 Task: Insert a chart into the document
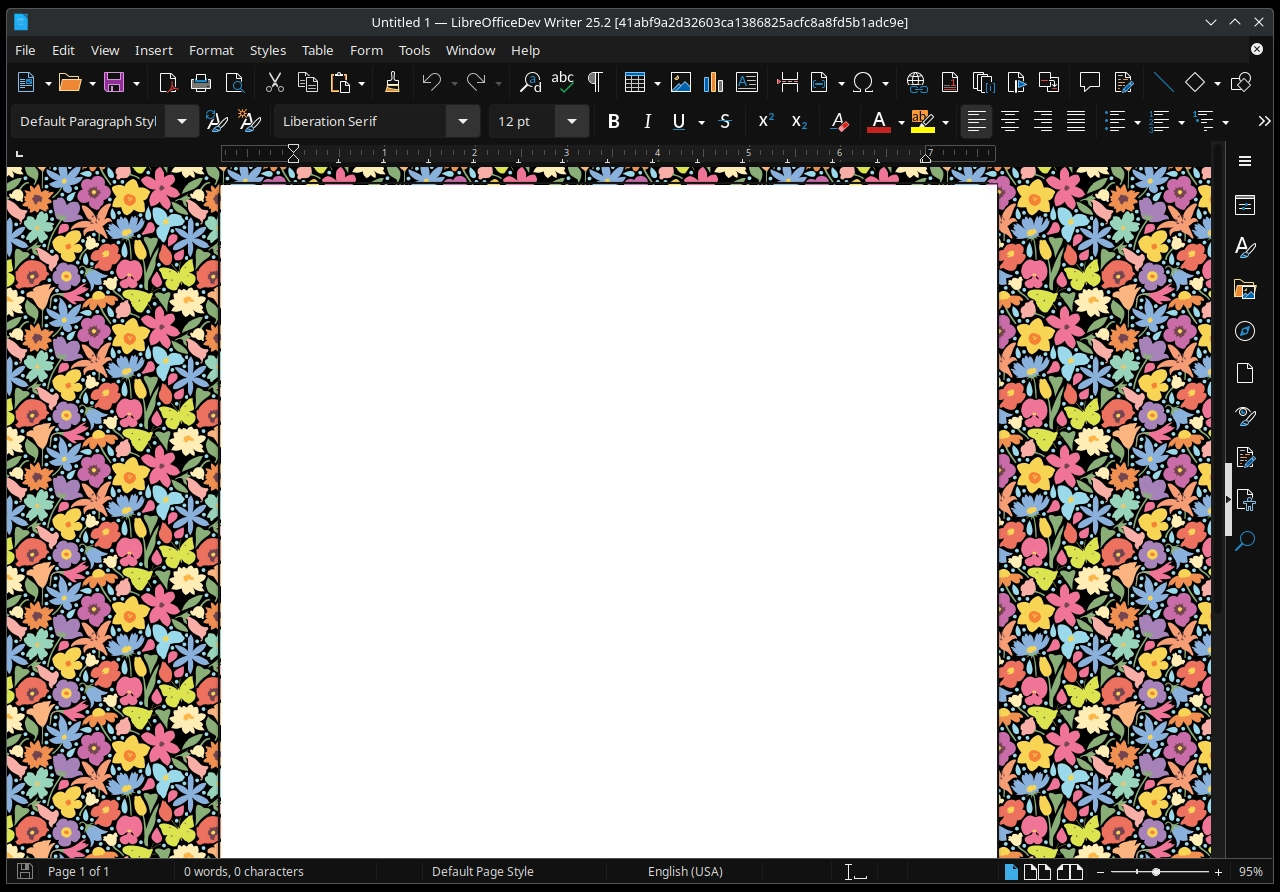click(x=713, y=82)
